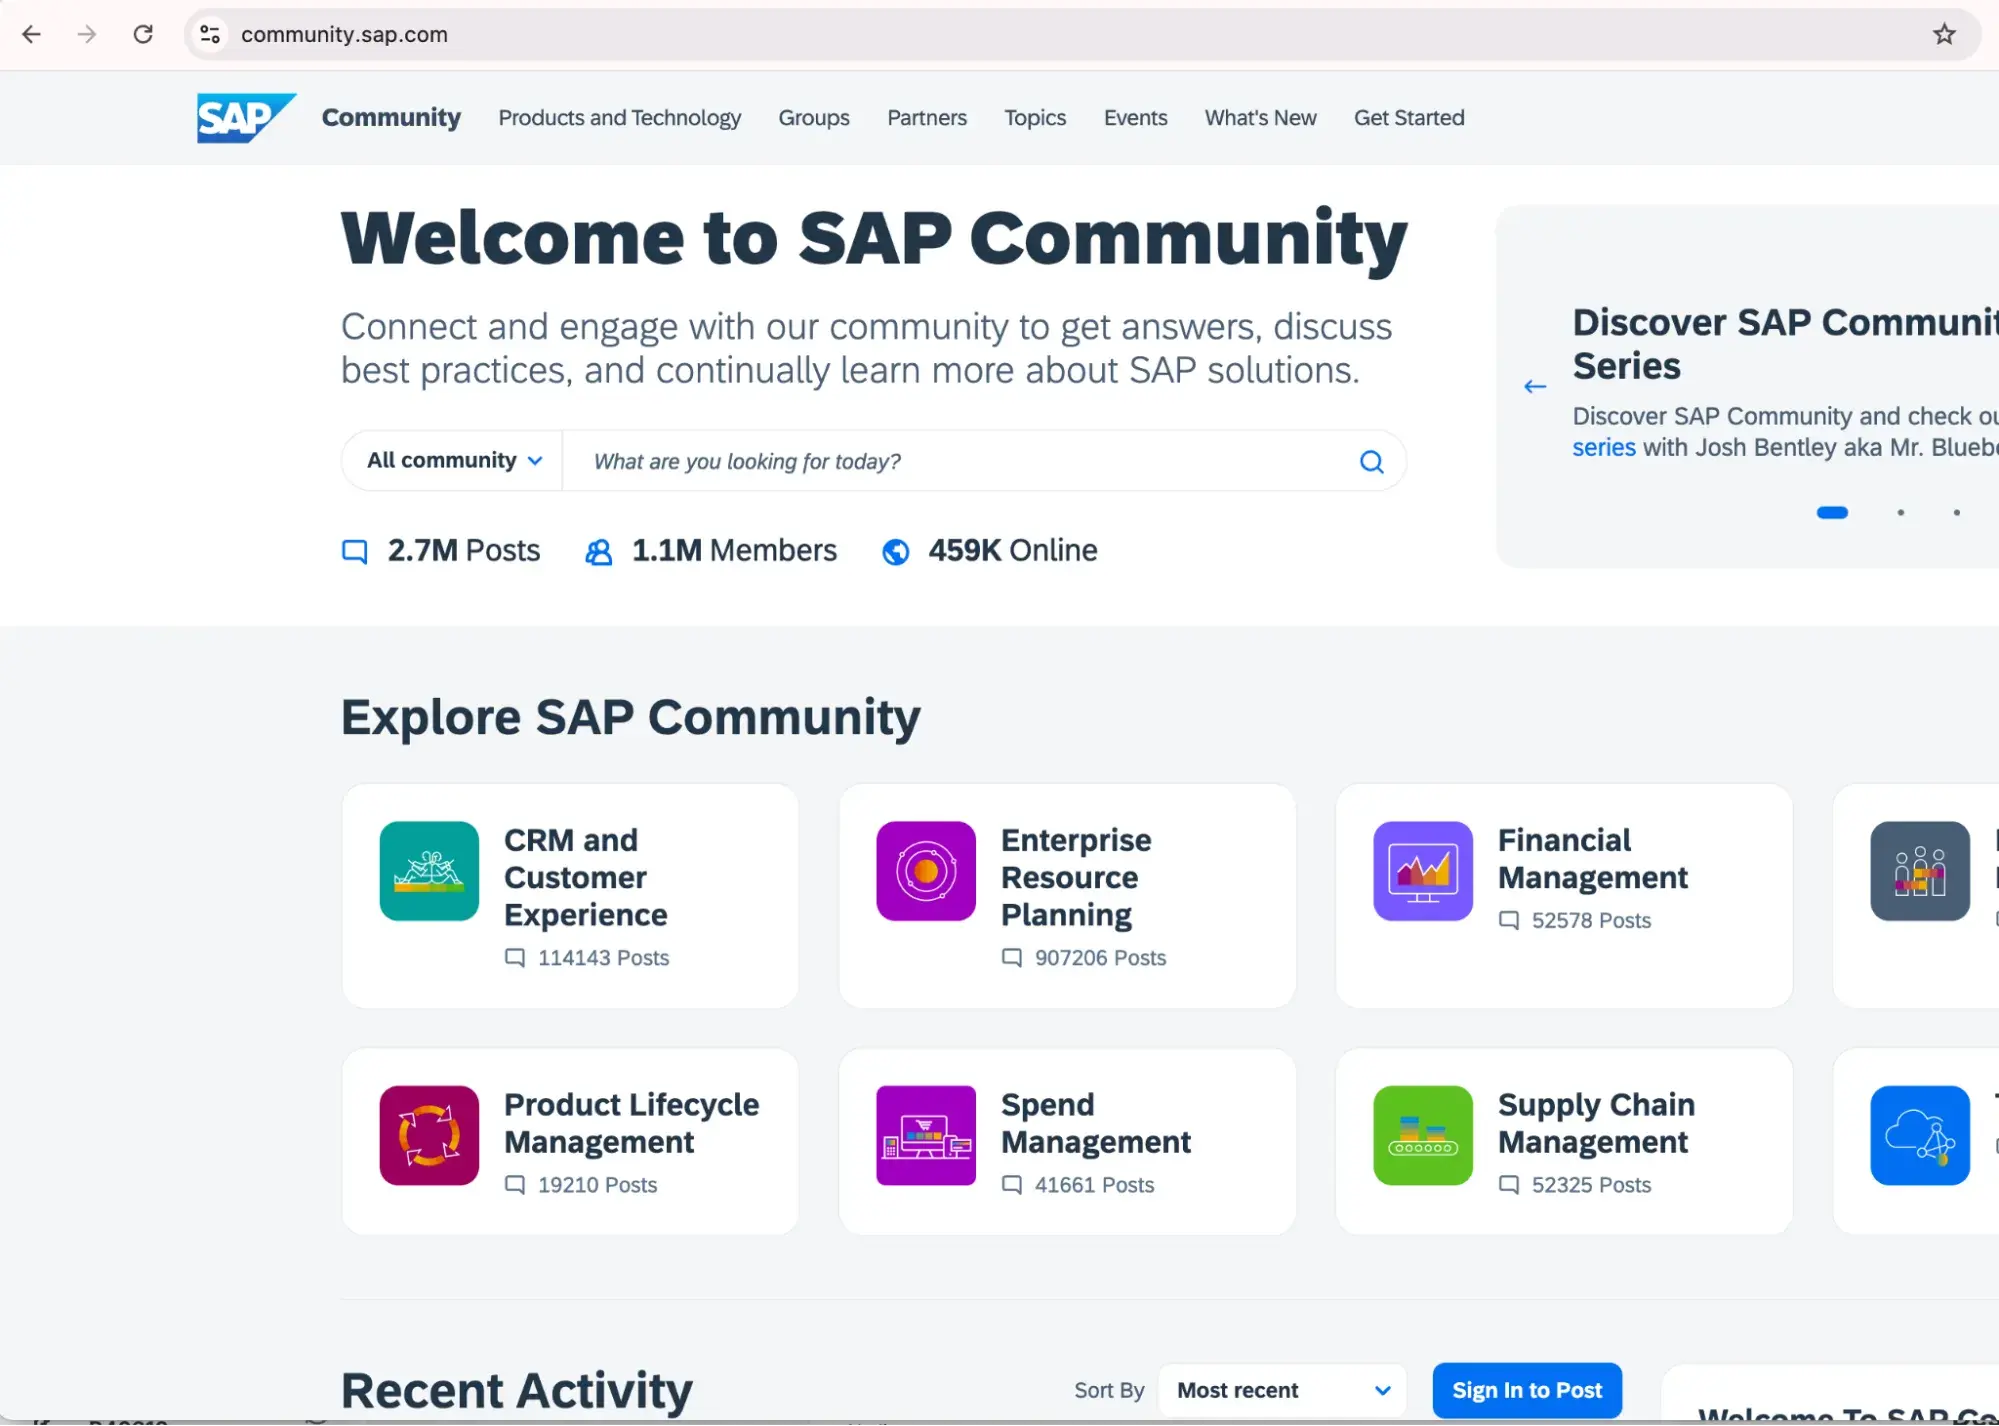Open Spend Management icon

coord(926,1135)
